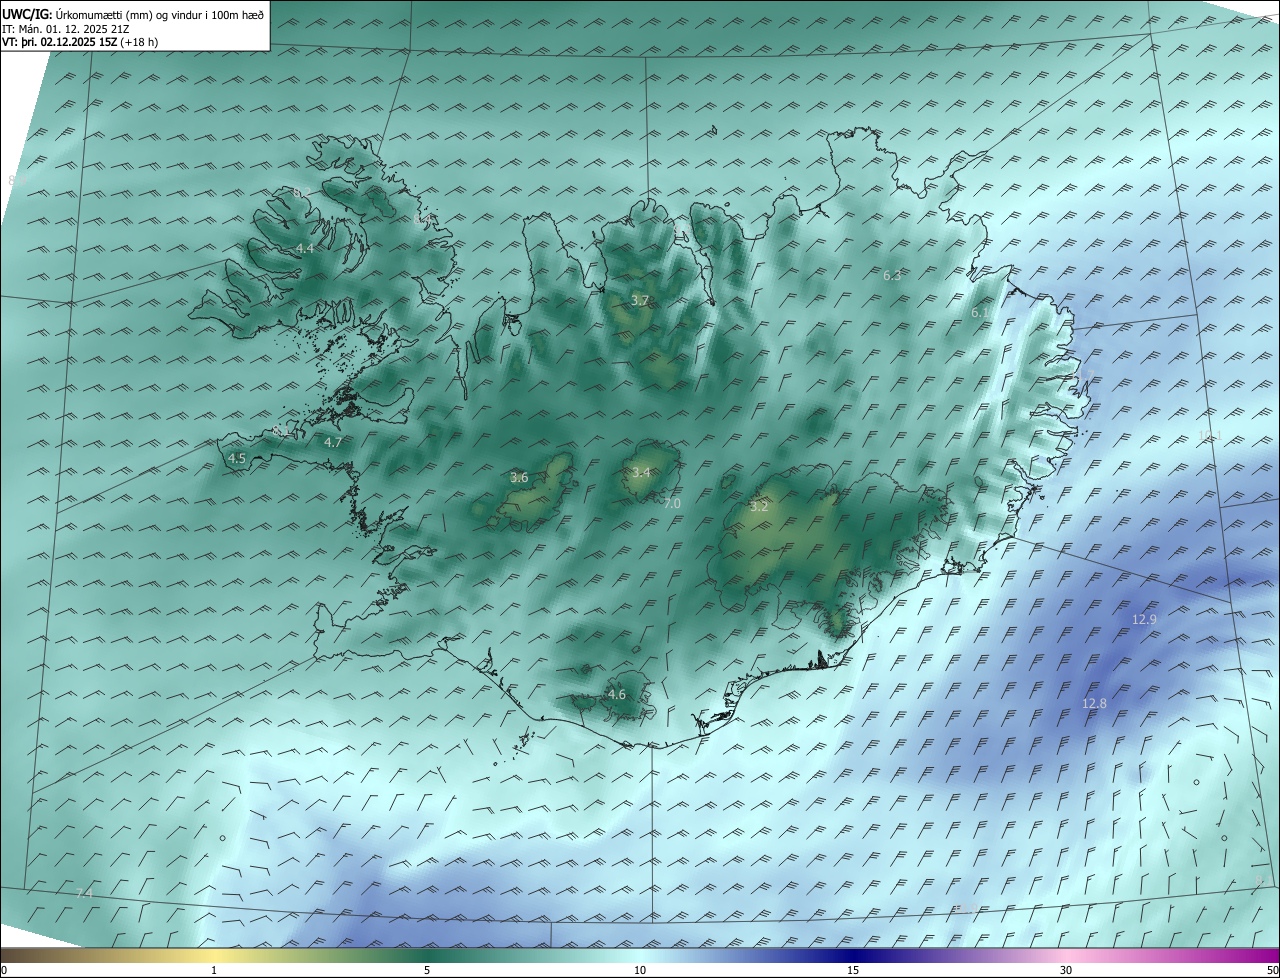
Task: Click the 6.1 value label on the map
Action: click(x=980, y=313)
